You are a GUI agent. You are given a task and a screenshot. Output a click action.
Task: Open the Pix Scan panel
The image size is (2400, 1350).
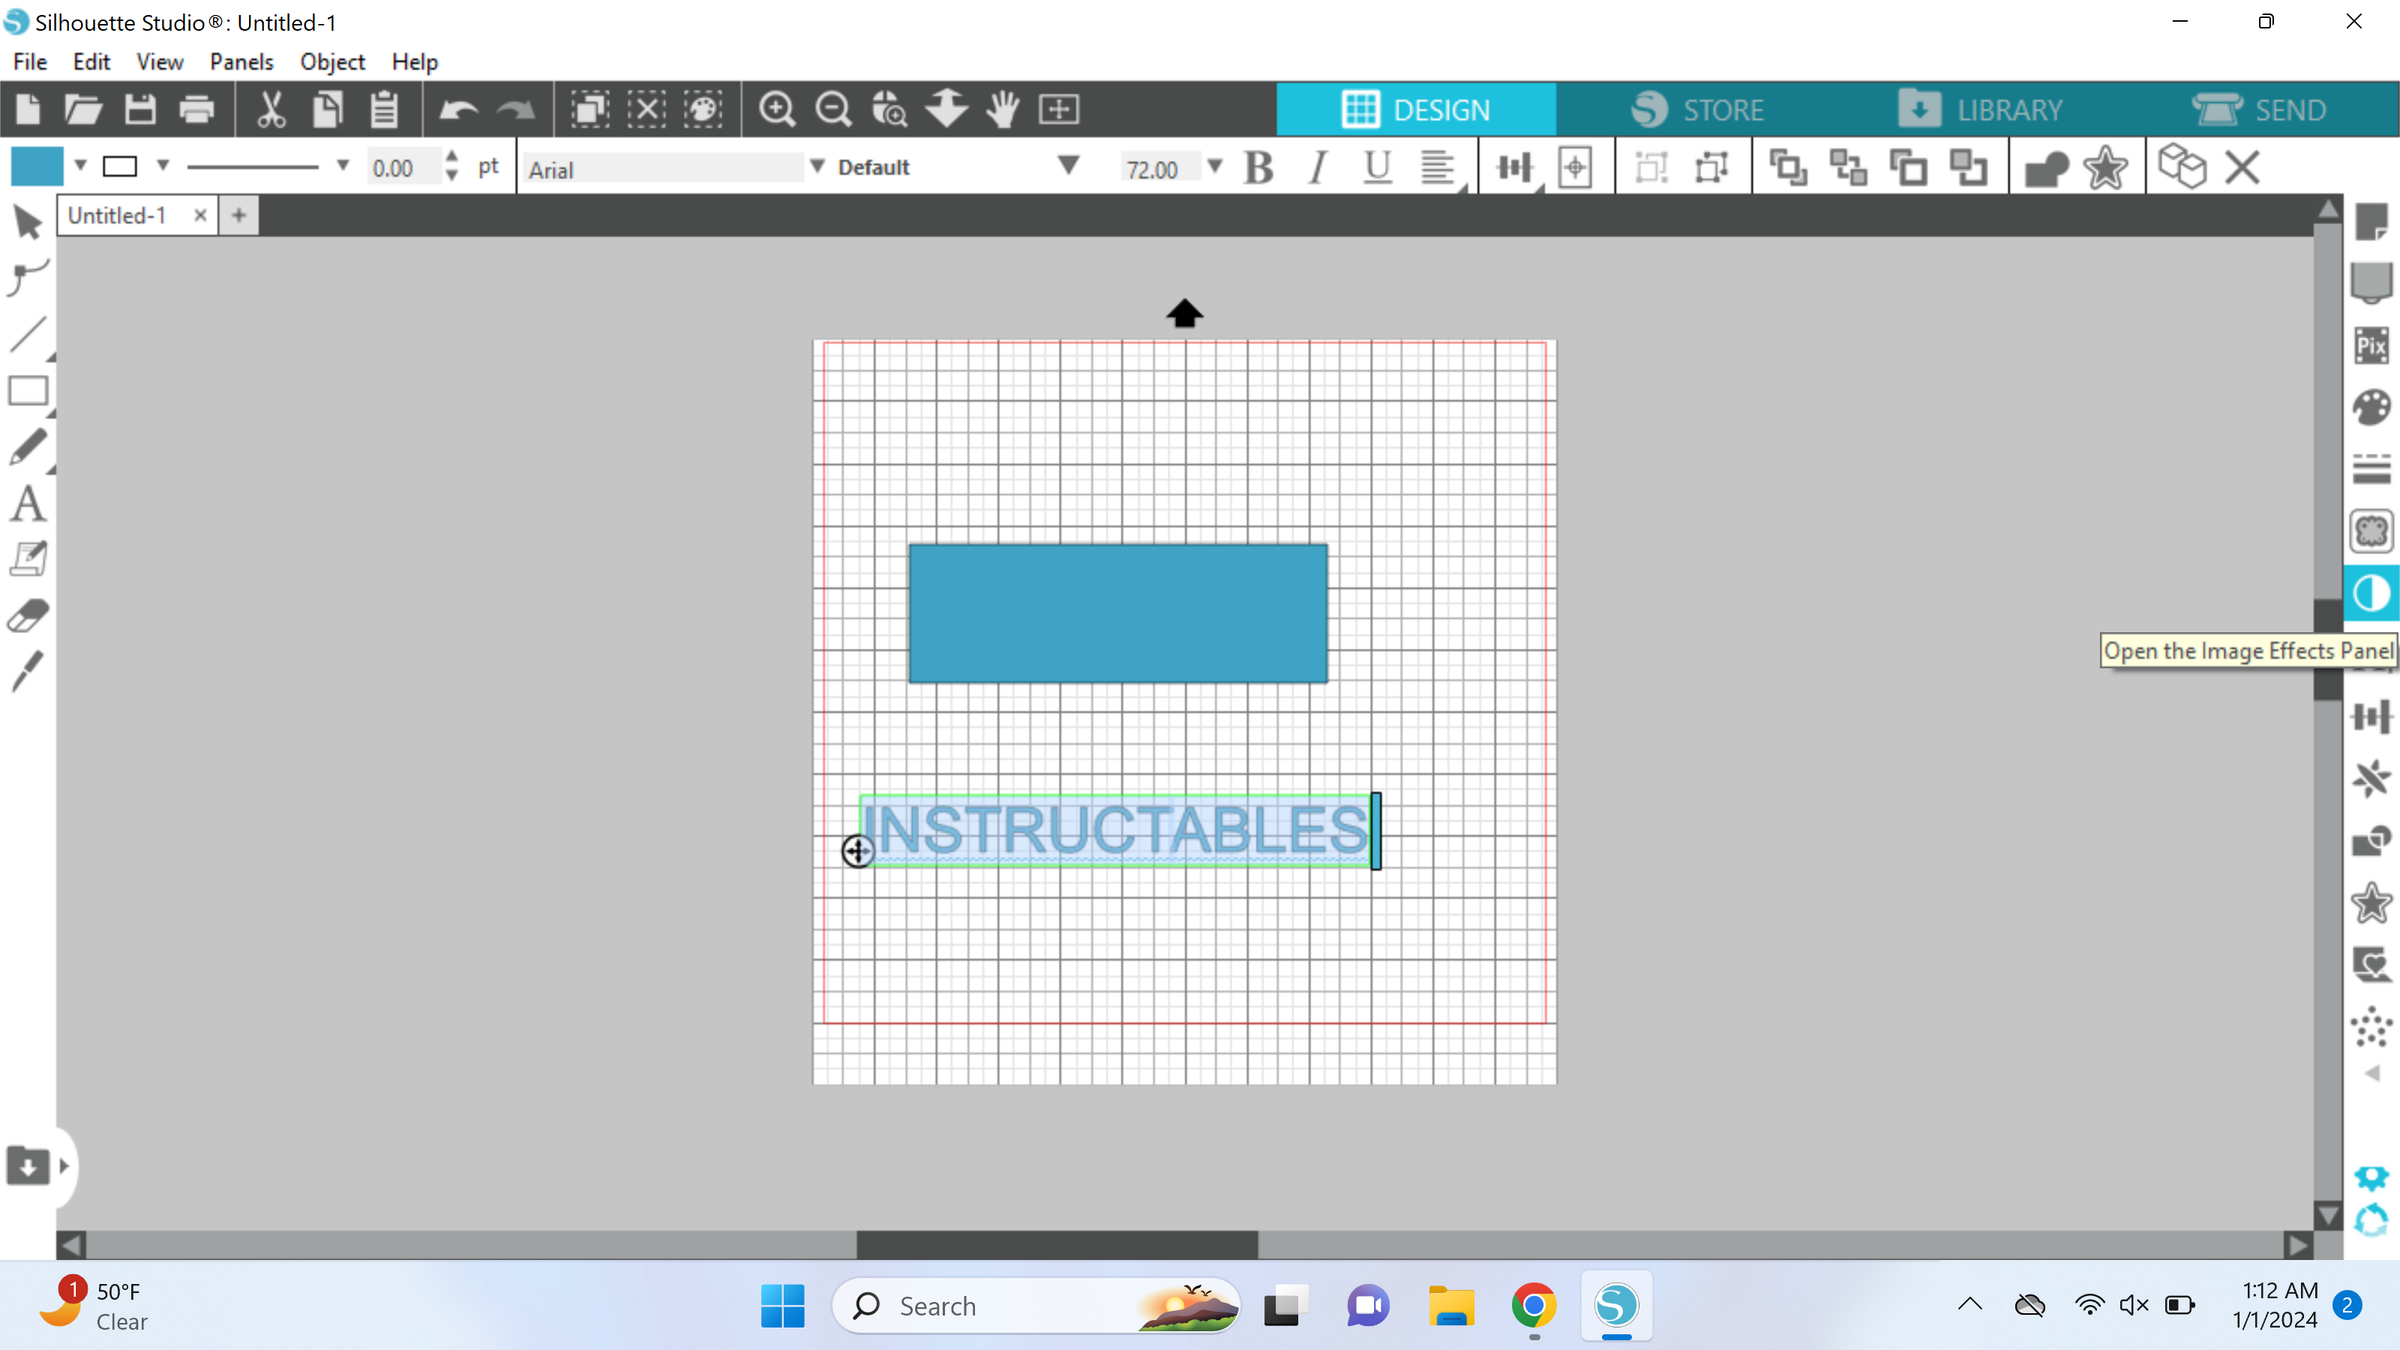pyautogui.click(x=2371, y=346)
